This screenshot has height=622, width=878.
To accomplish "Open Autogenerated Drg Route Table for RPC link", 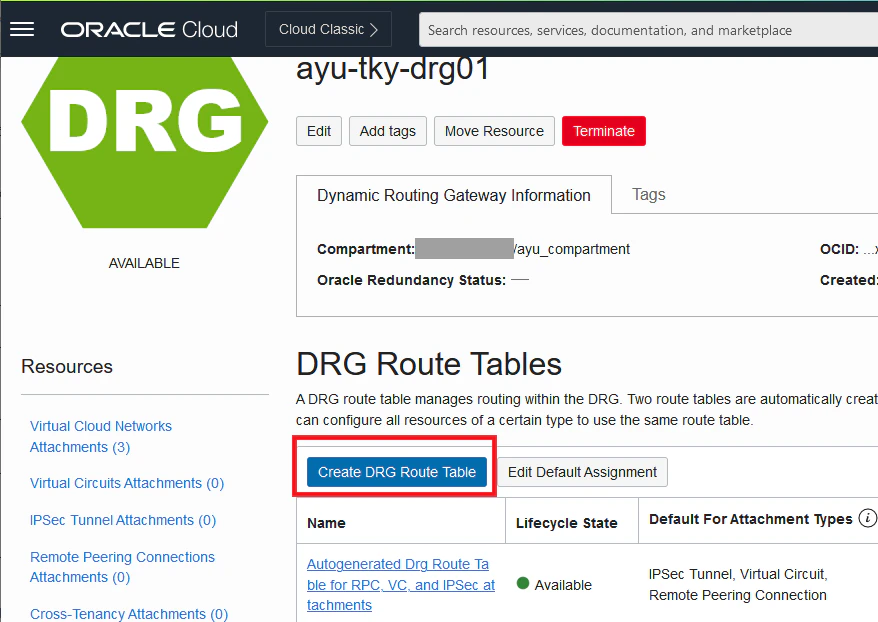I will (x=400, y=584).
